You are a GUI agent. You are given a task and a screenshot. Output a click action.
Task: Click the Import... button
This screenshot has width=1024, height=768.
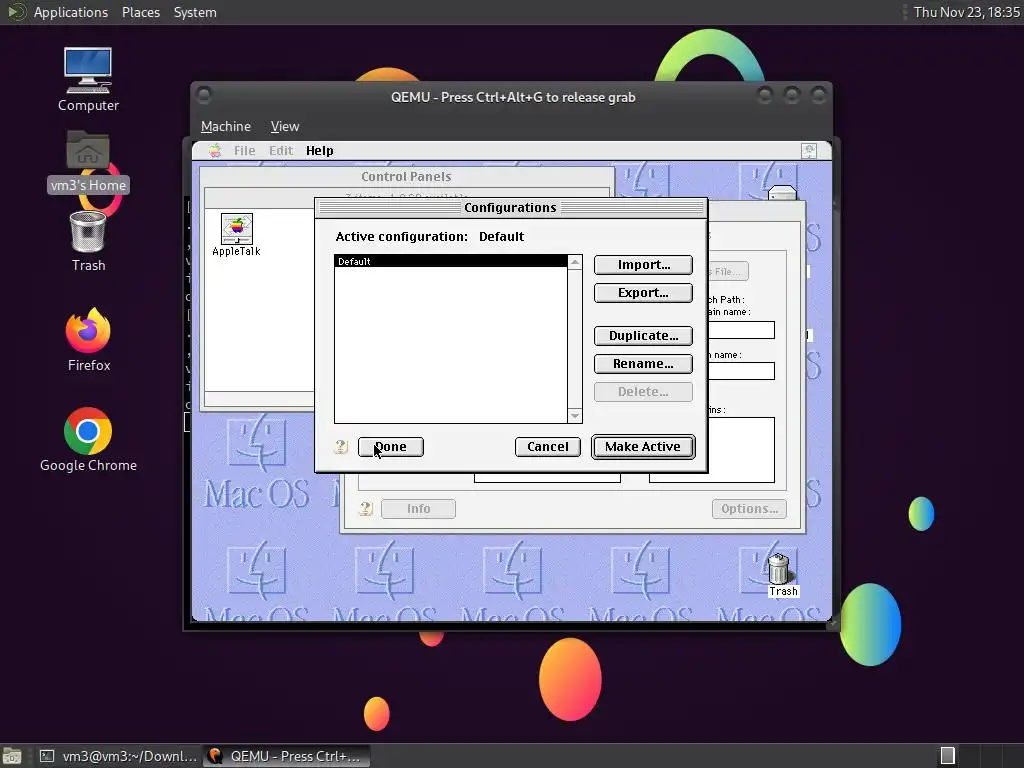pos(643,264)
